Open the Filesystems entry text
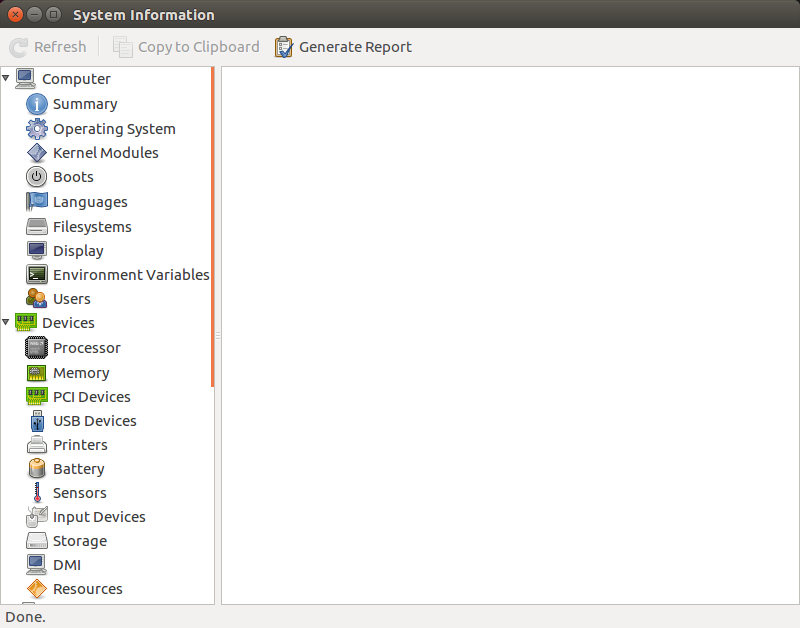Screen dimensions: 800x628 click(x=92, y=227)
